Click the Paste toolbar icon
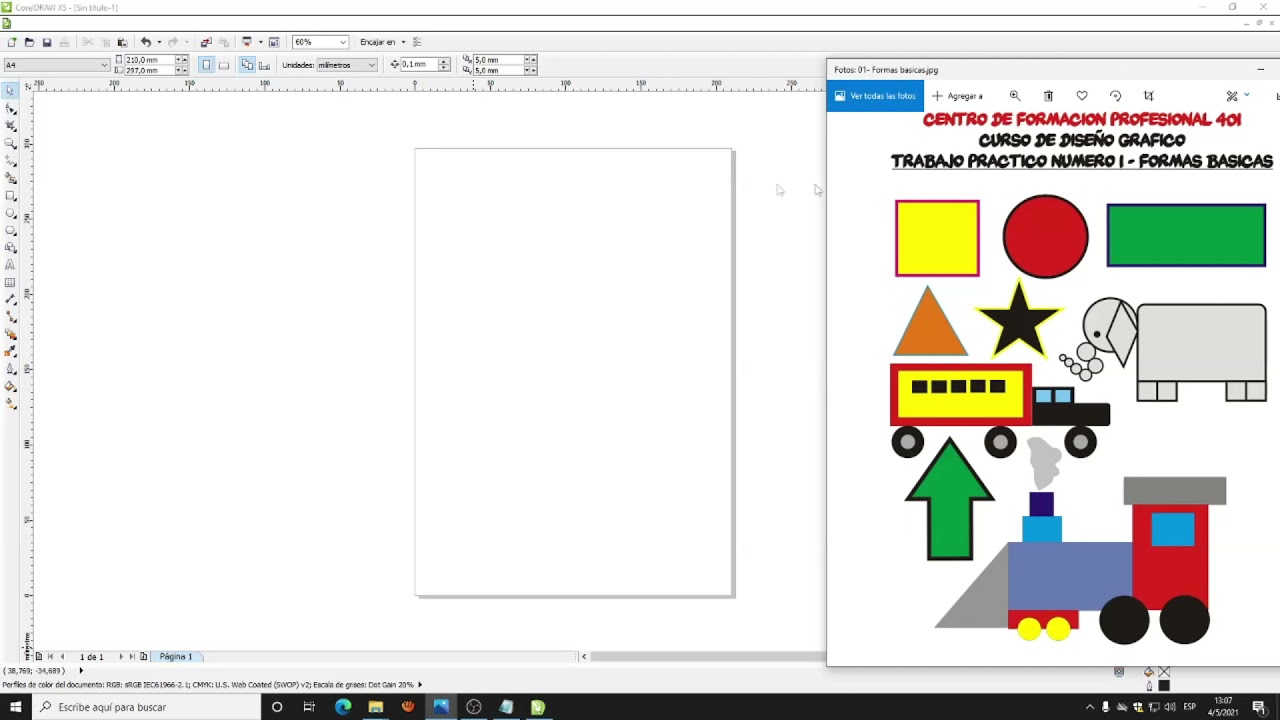 click(123, 42)
